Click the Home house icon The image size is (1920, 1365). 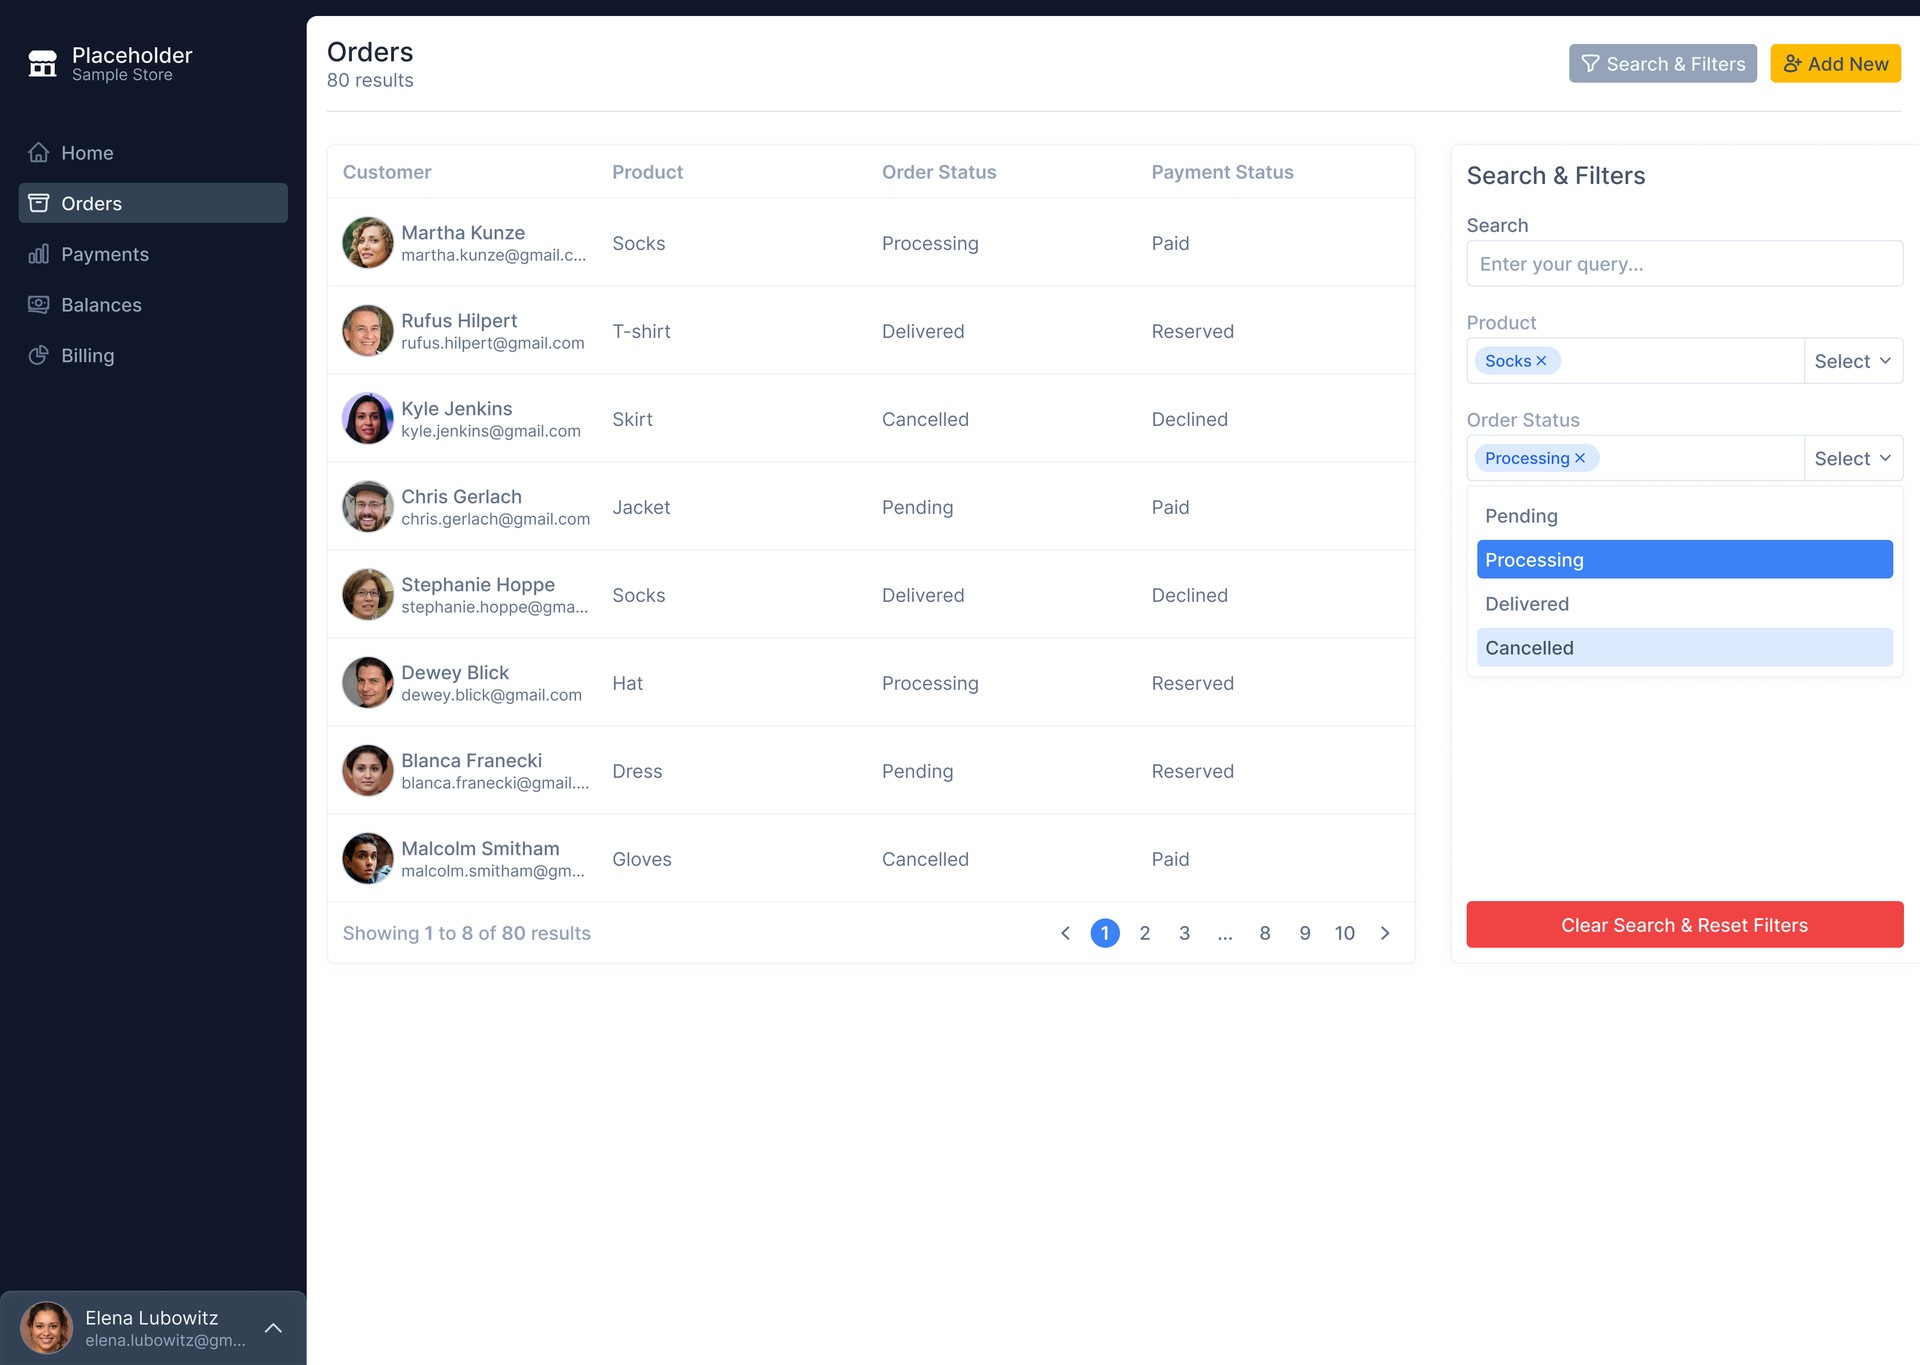click(x=39, y=153)
